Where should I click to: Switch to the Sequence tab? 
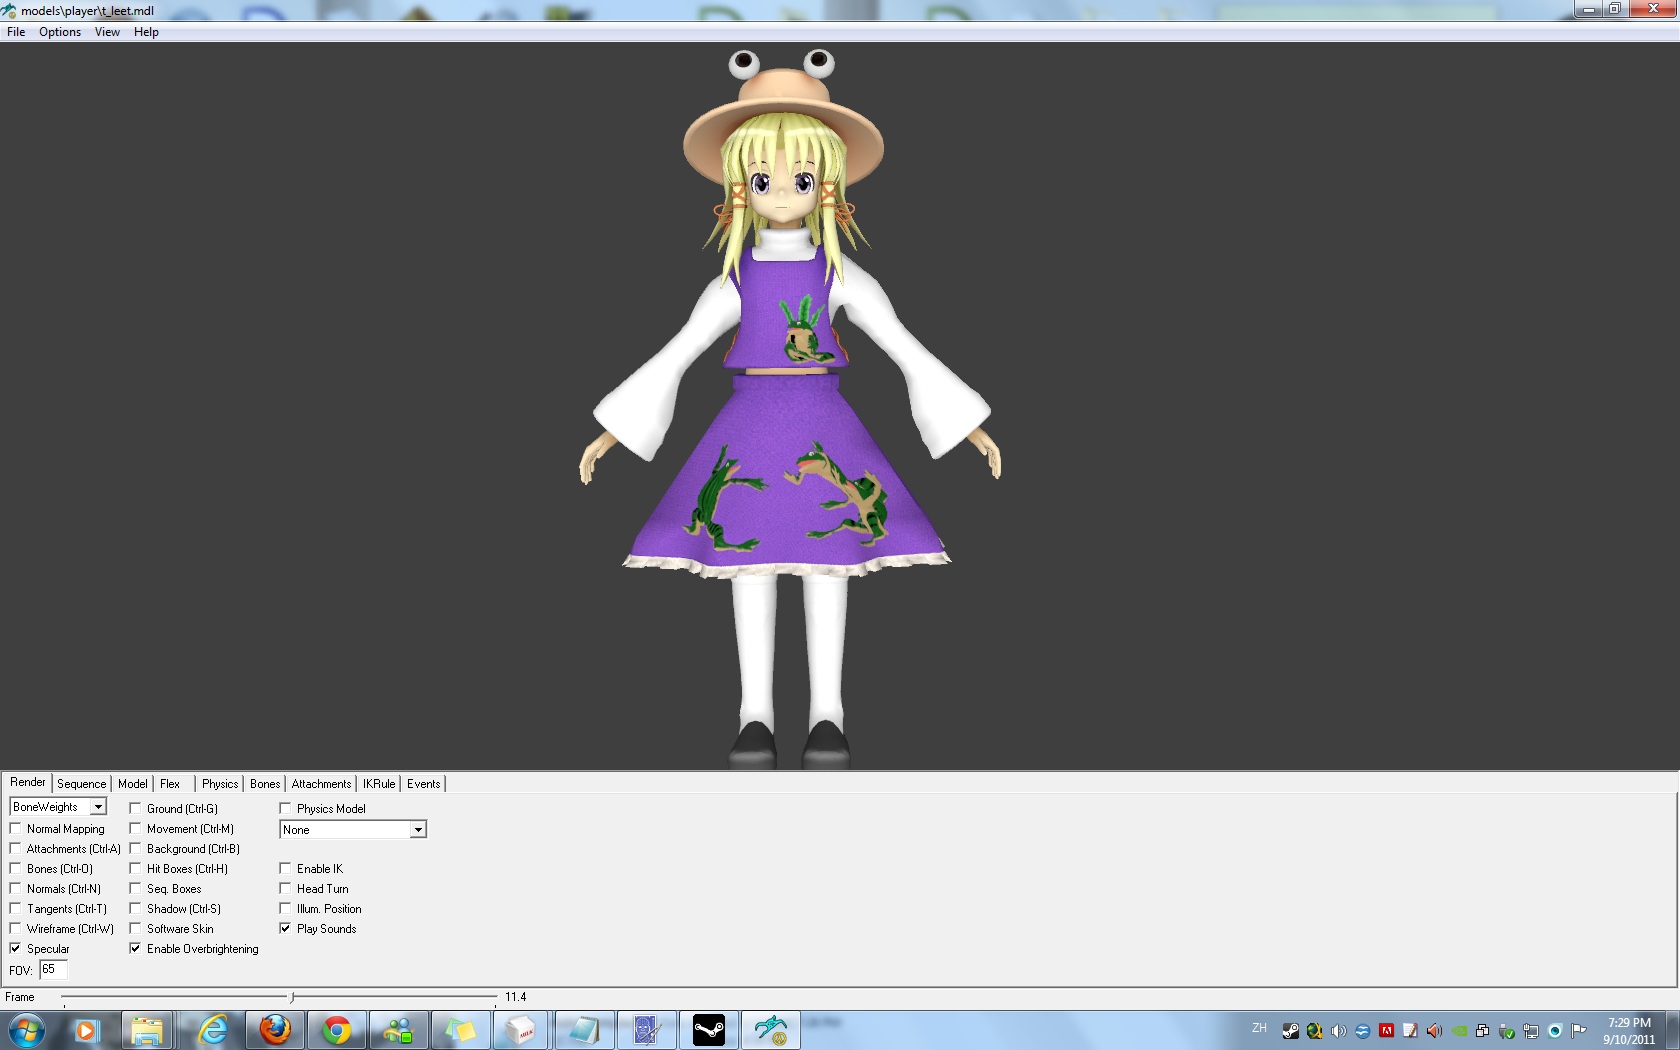(81, 784)
